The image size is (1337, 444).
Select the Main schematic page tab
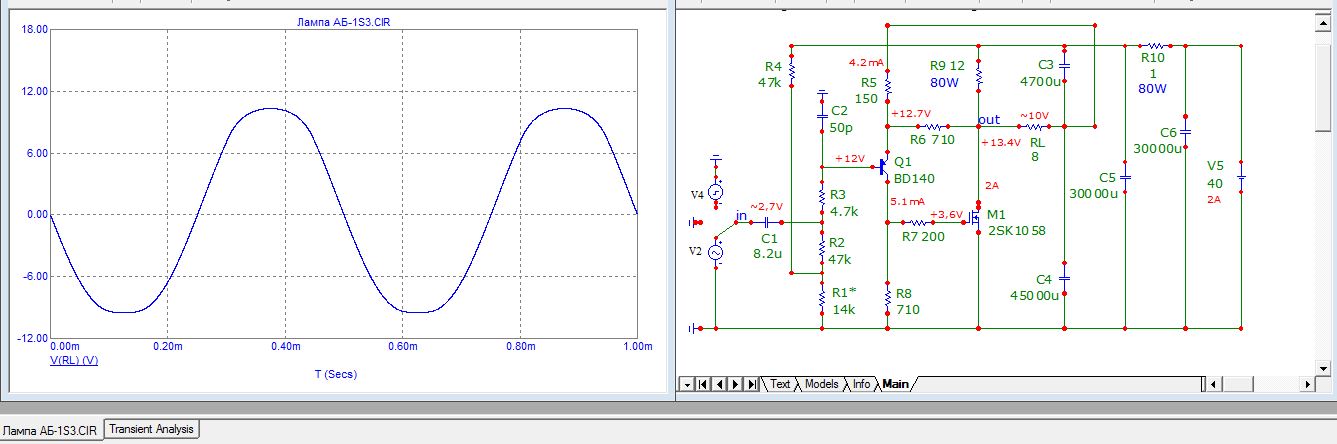pyautogui.click(x=895, y=384)
